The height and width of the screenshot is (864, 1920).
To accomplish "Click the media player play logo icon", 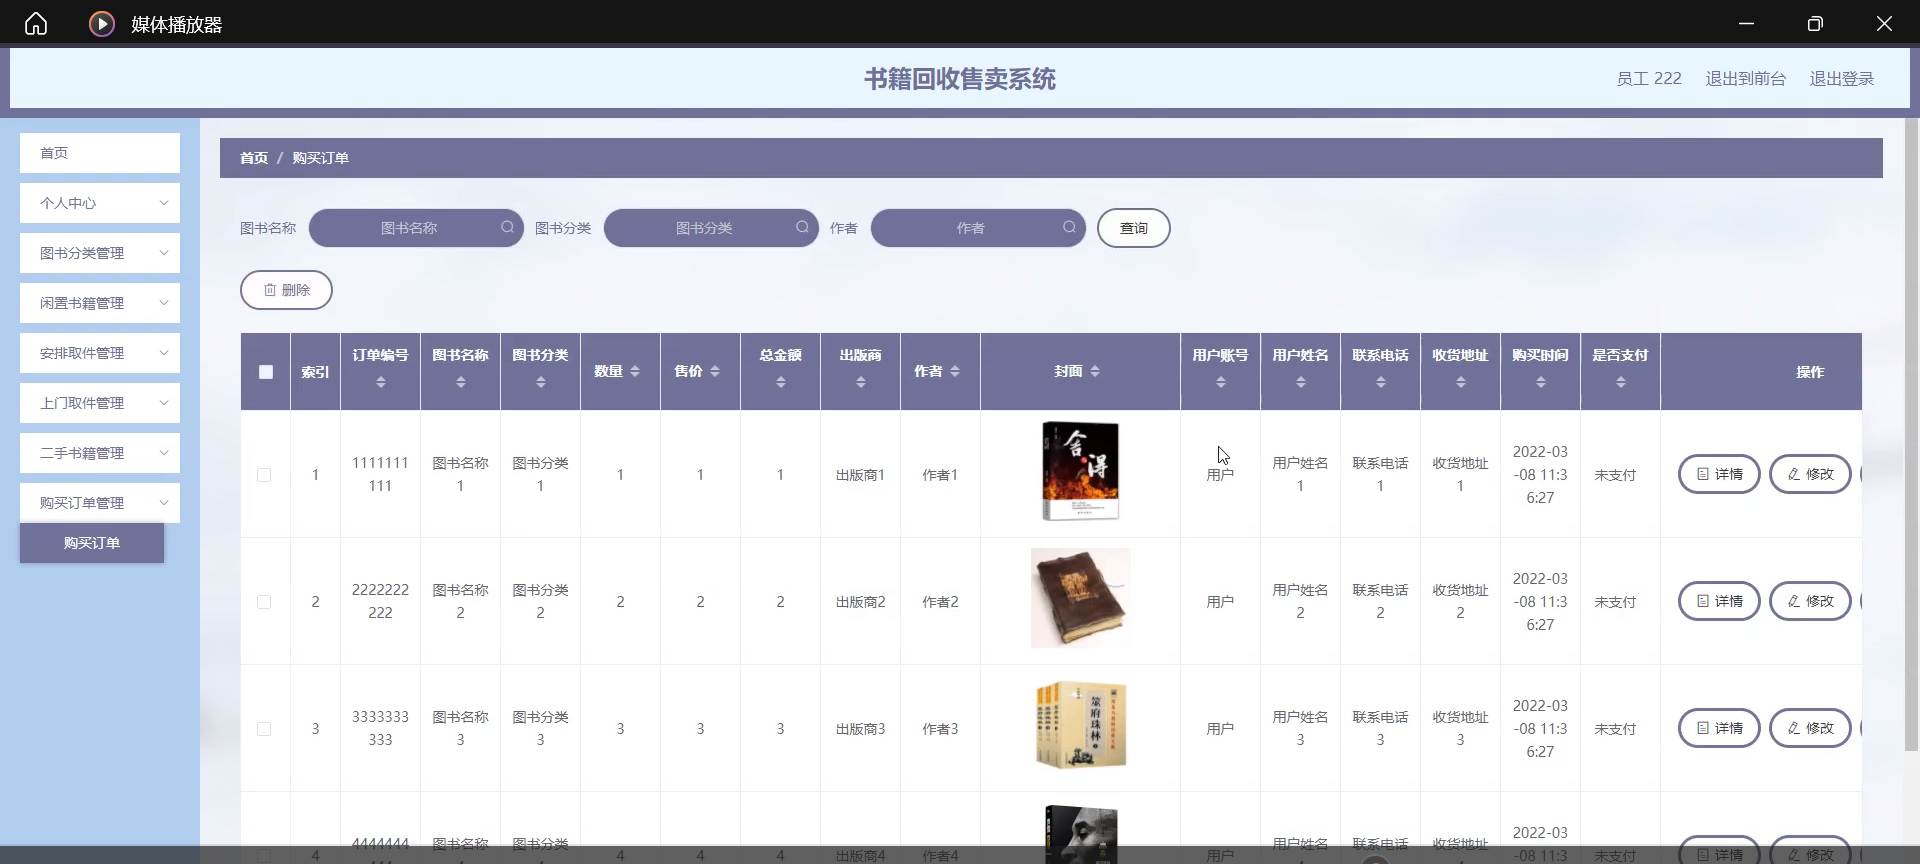I will [102, 23].
